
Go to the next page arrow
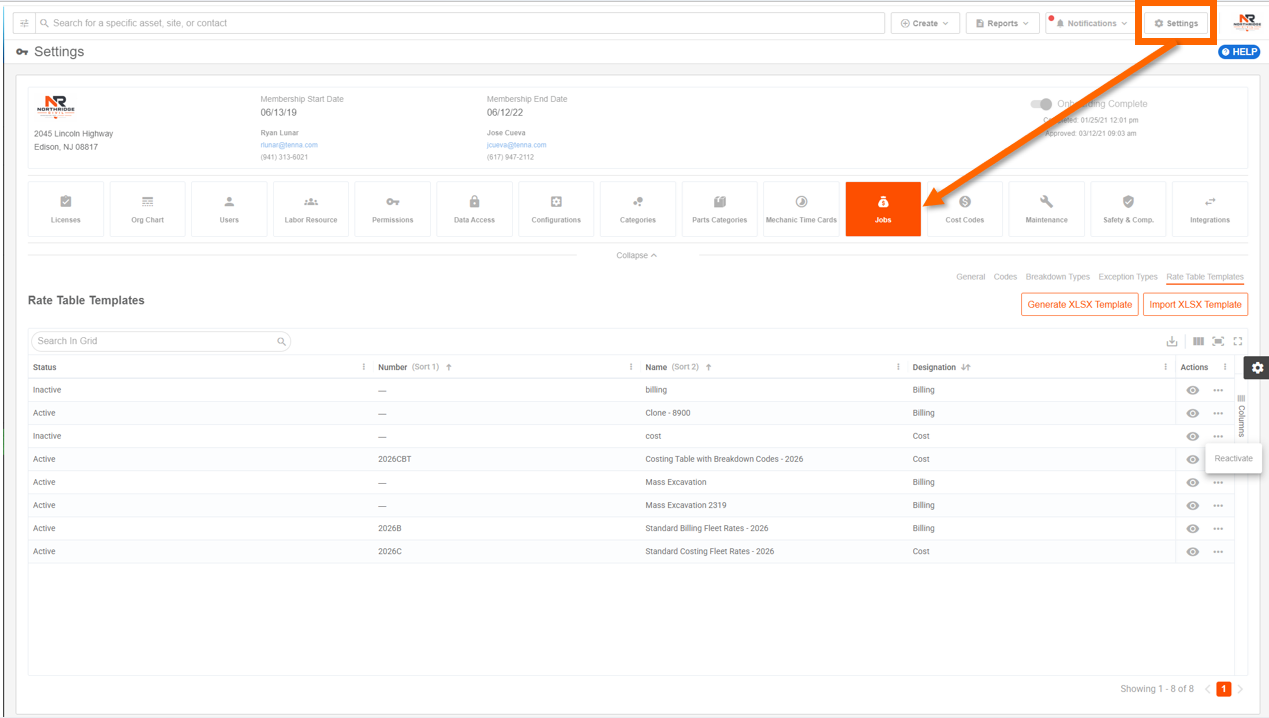point(1240,689)
